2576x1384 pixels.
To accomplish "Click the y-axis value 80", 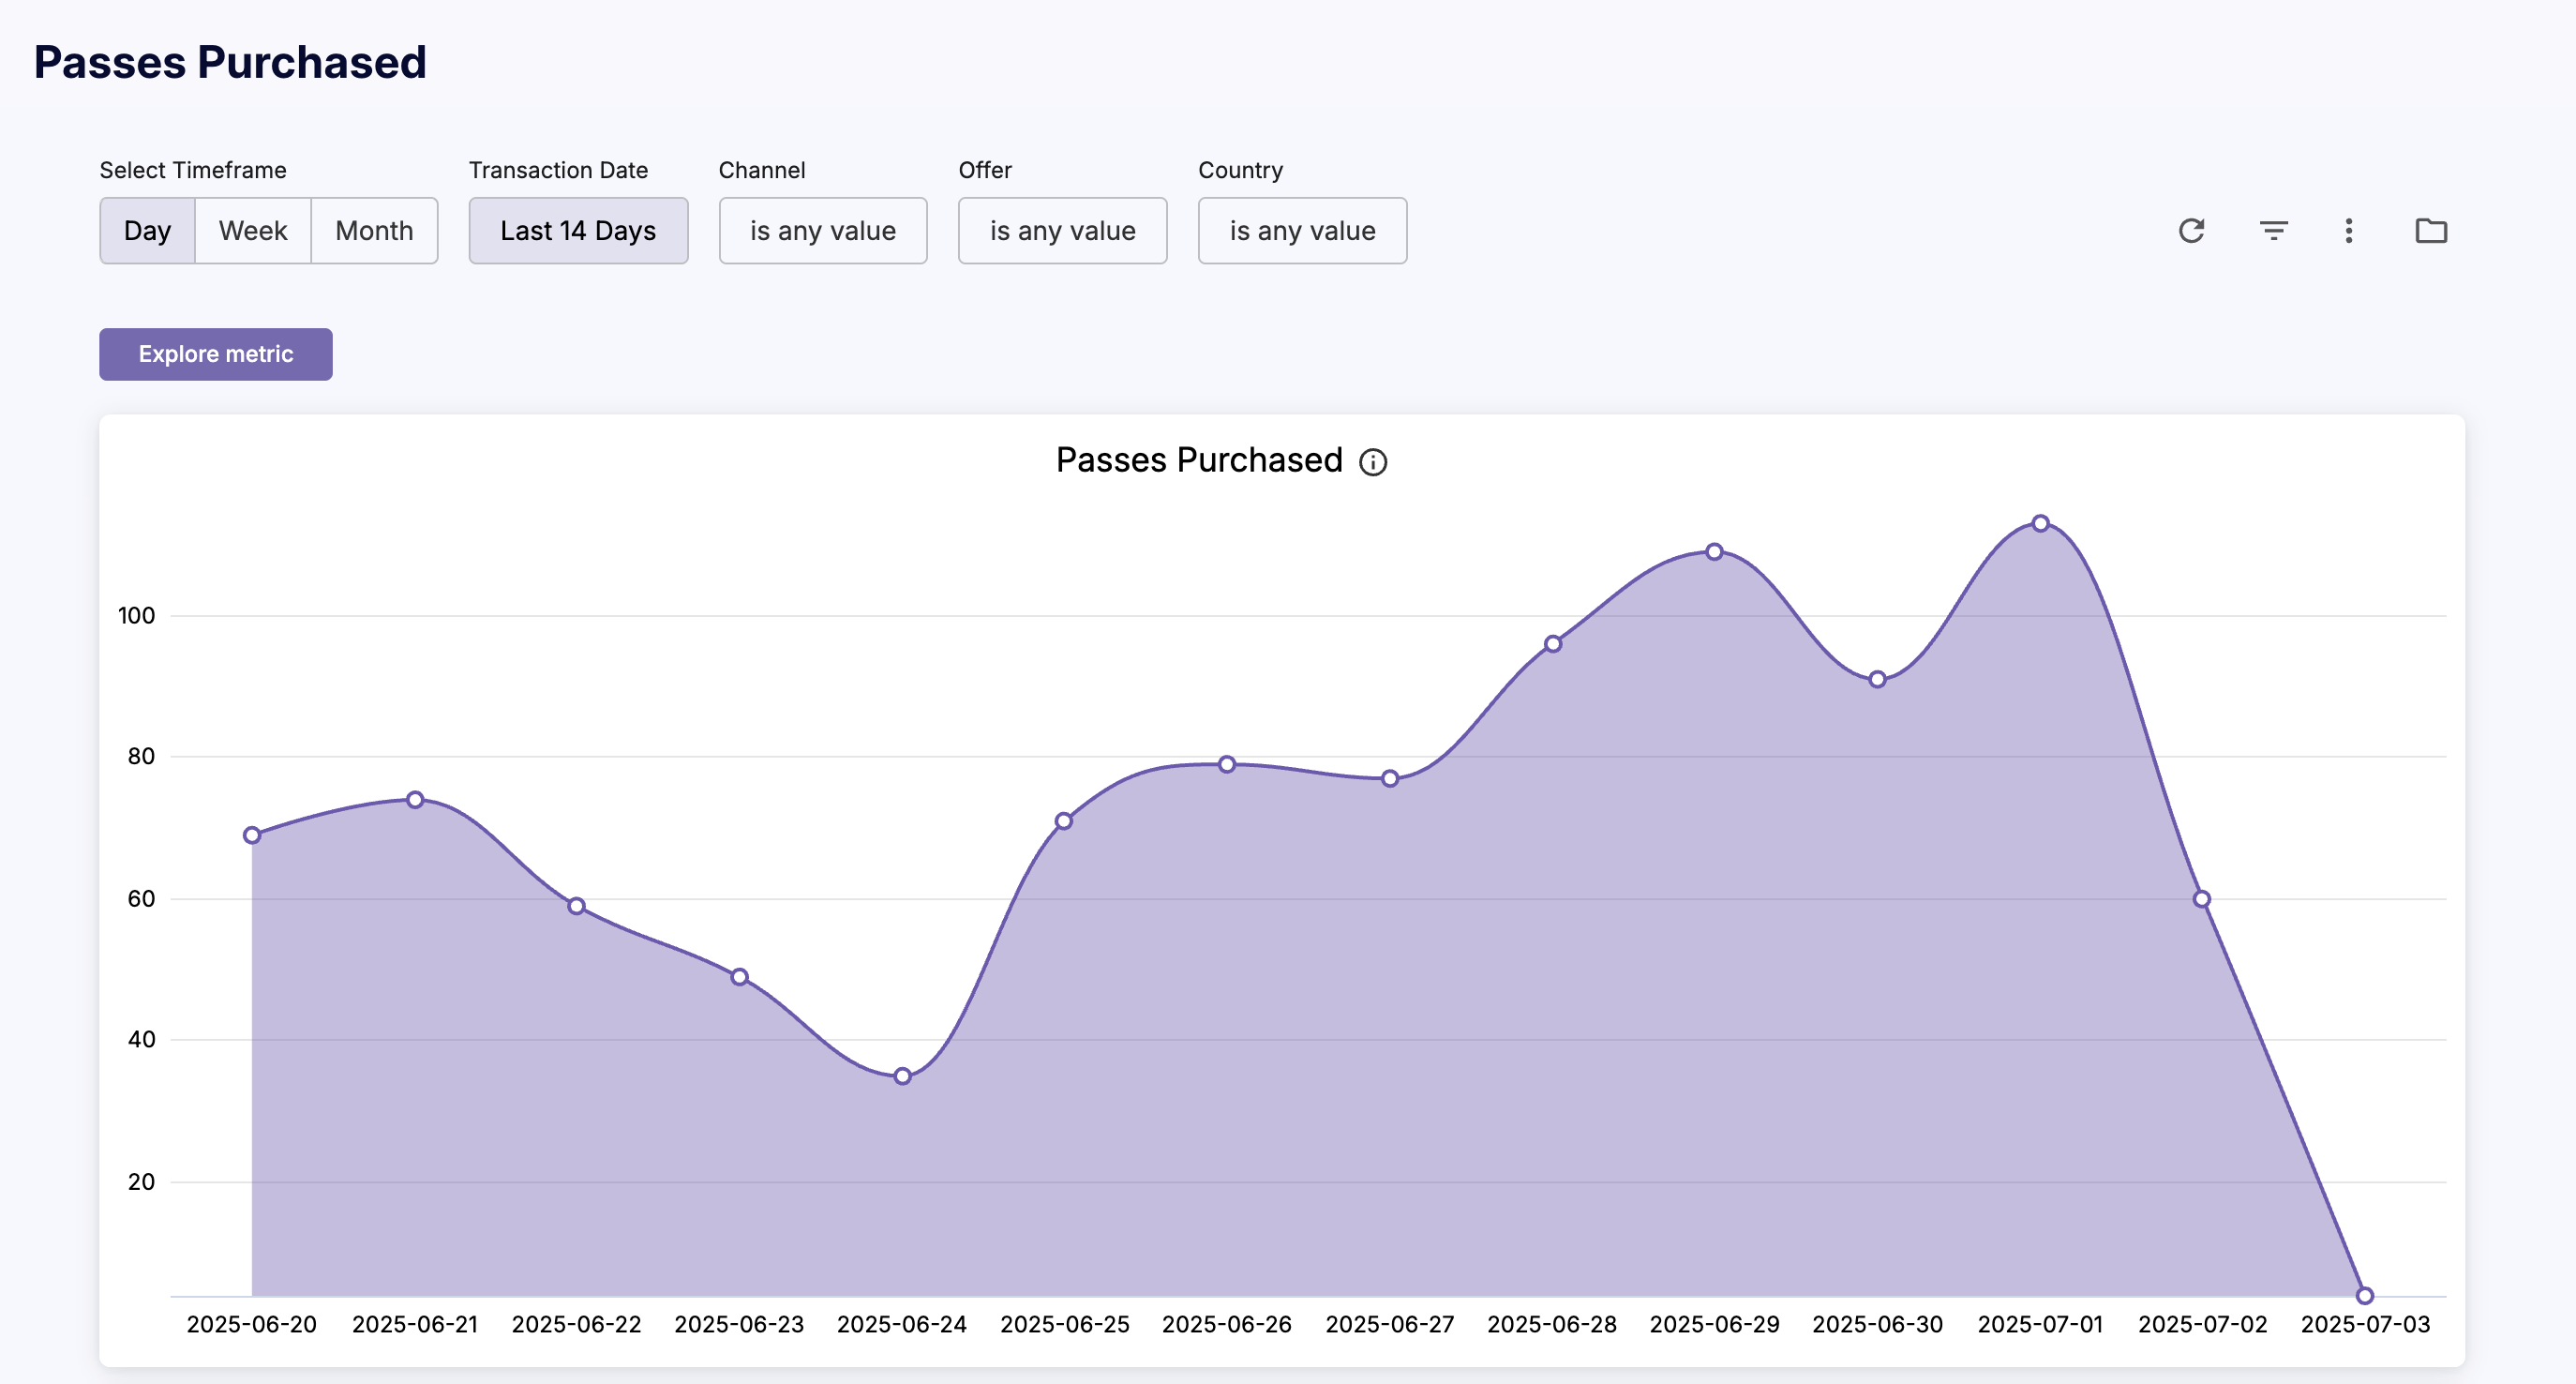I will tap(141, 756).
